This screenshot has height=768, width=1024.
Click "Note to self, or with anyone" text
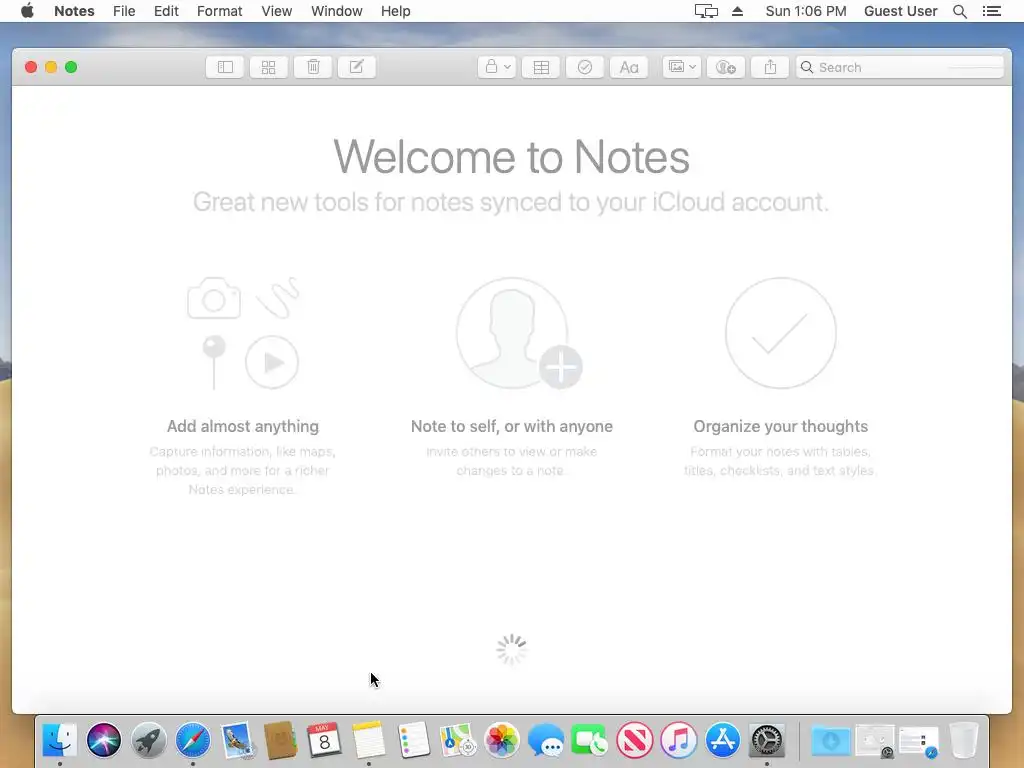[x=512, y=426]
